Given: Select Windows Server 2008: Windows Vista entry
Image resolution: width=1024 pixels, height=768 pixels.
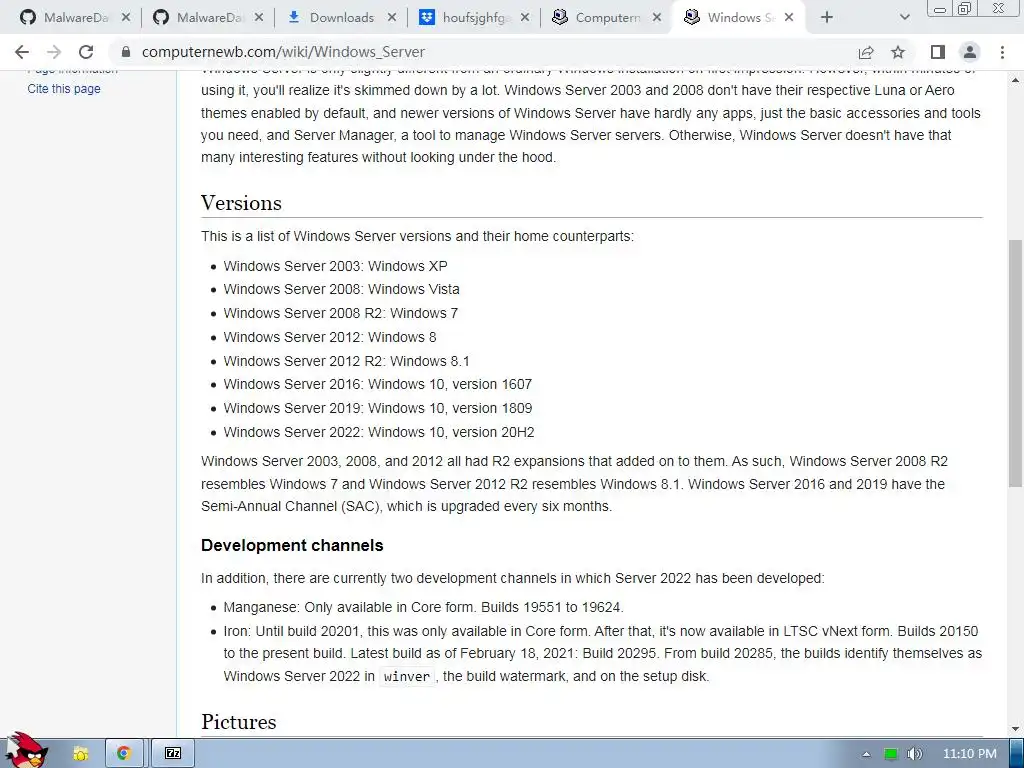Looking at the screenshot, I should click(x=341, y=289).
